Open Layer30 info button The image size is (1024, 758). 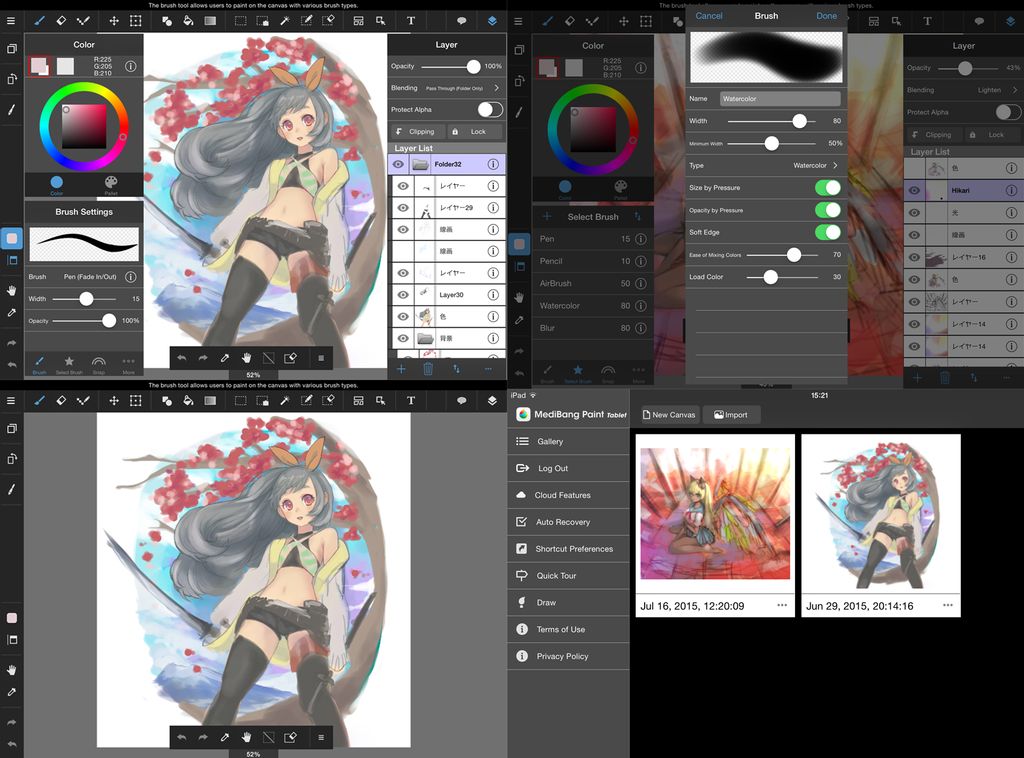493,294
